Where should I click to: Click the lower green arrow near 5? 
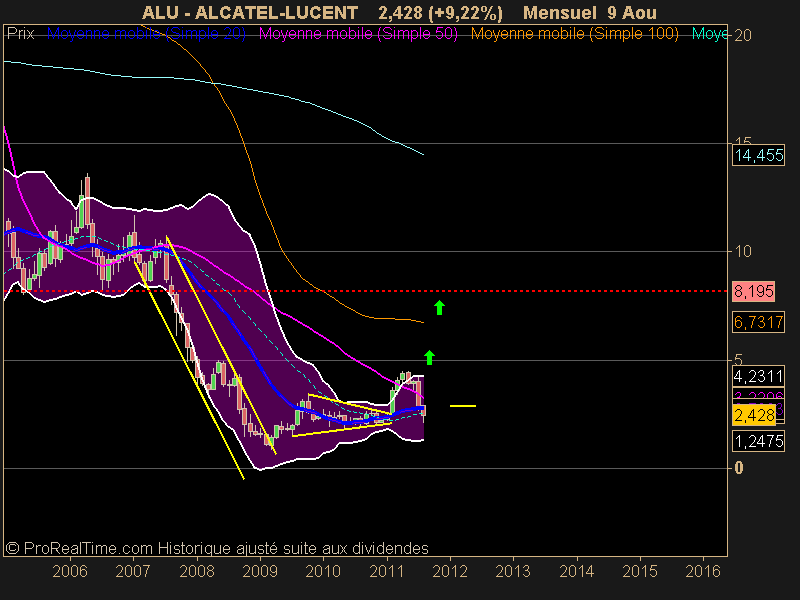click(430, 358)
